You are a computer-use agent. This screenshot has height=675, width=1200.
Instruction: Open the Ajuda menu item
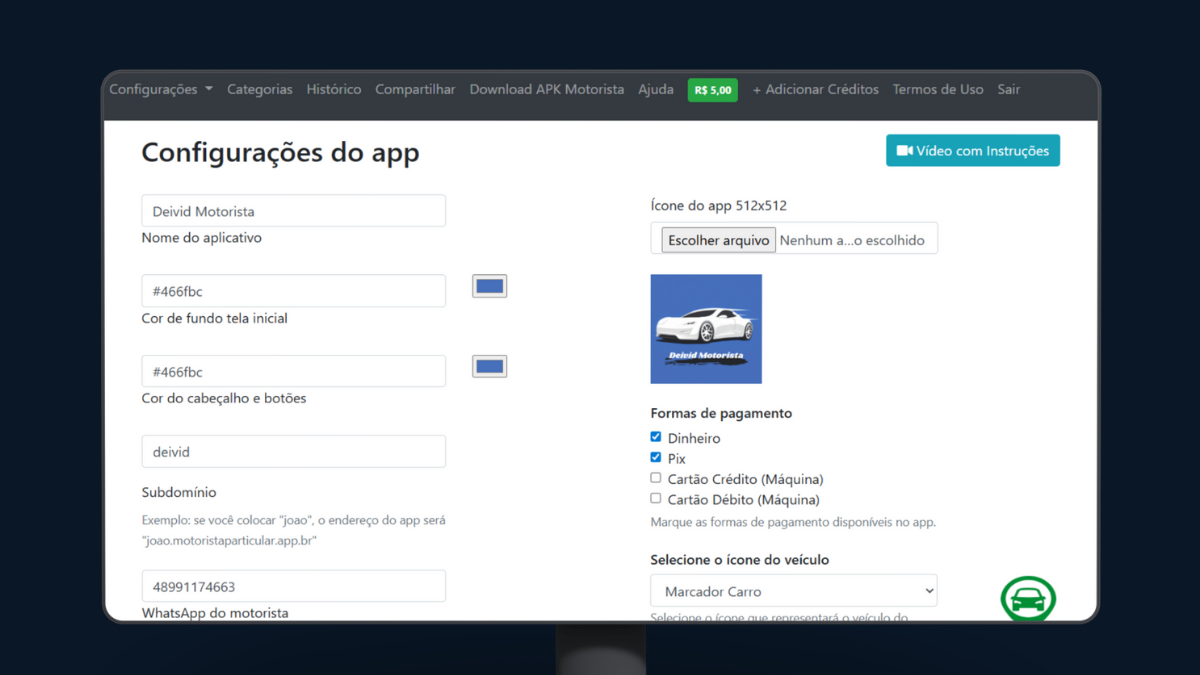656,89
